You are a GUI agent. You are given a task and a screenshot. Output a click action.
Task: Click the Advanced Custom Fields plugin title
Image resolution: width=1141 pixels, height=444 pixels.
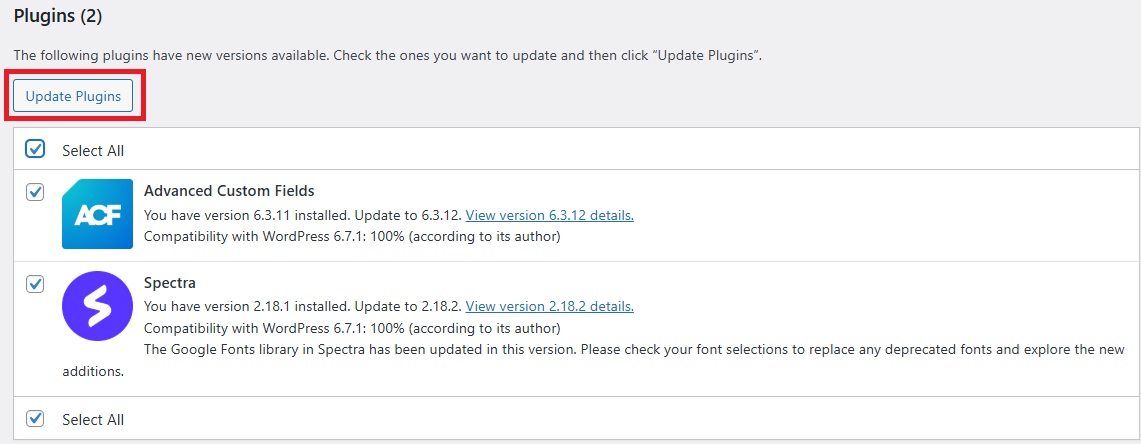(229, 191)
